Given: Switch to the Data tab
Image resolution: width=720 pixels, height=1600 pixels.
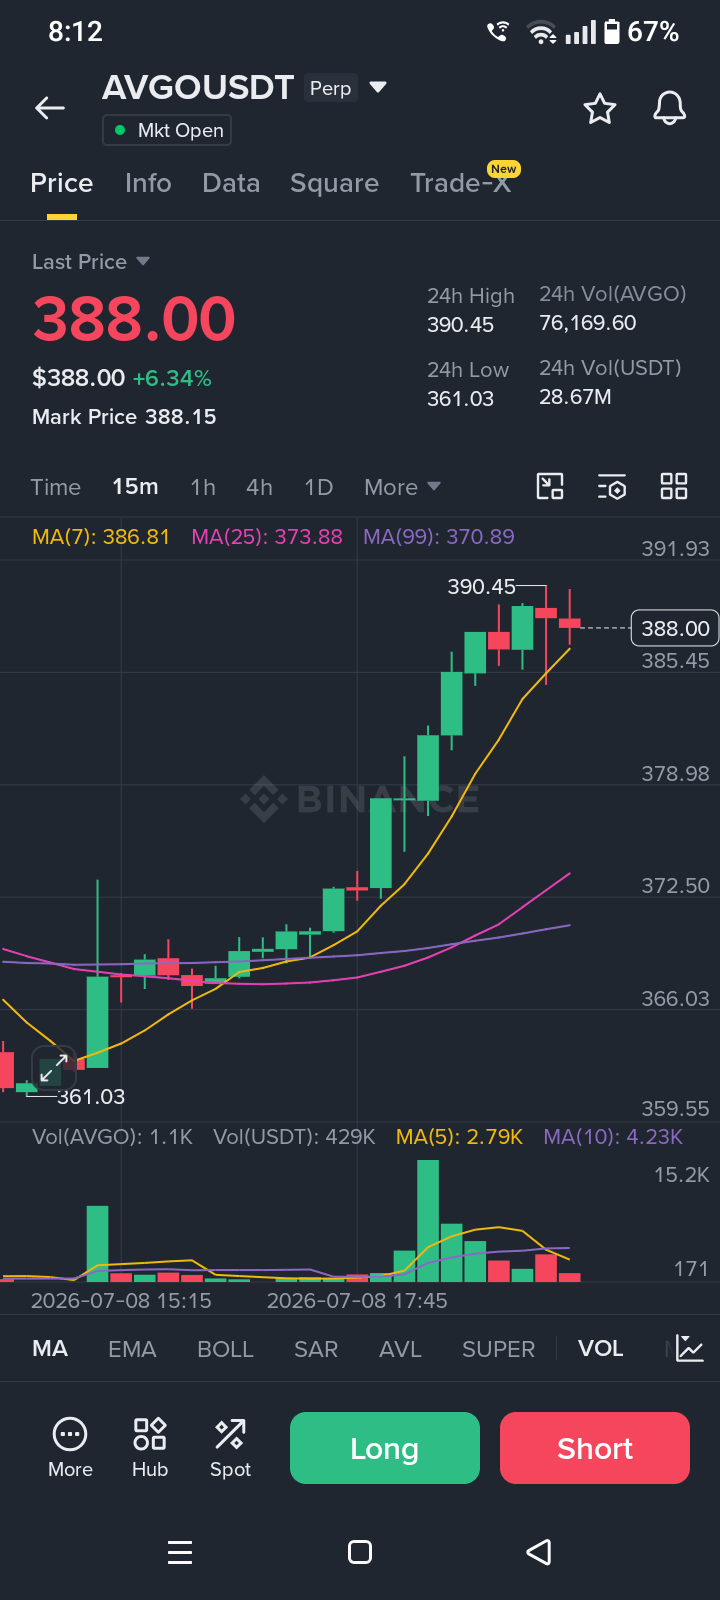Looking at the screenshot, I should click(231, 183).
